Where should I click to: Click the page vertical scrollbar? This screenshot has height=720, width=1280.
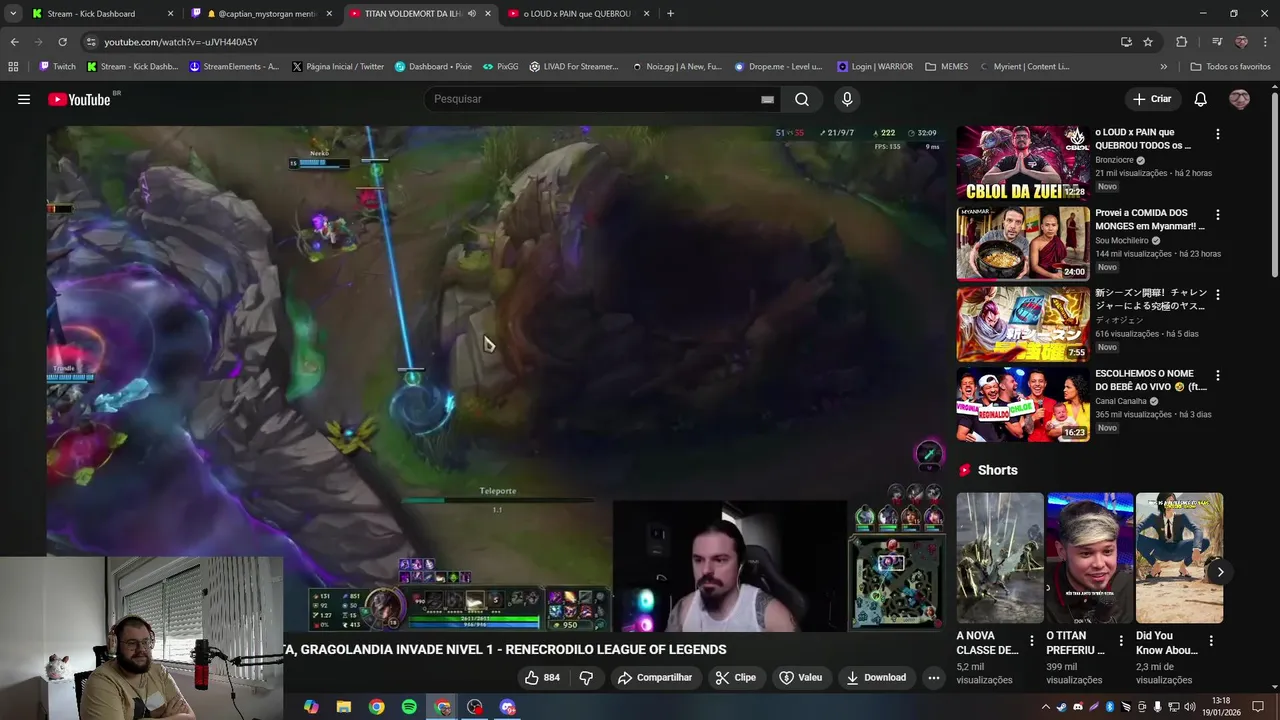(x=1275, y=185)
